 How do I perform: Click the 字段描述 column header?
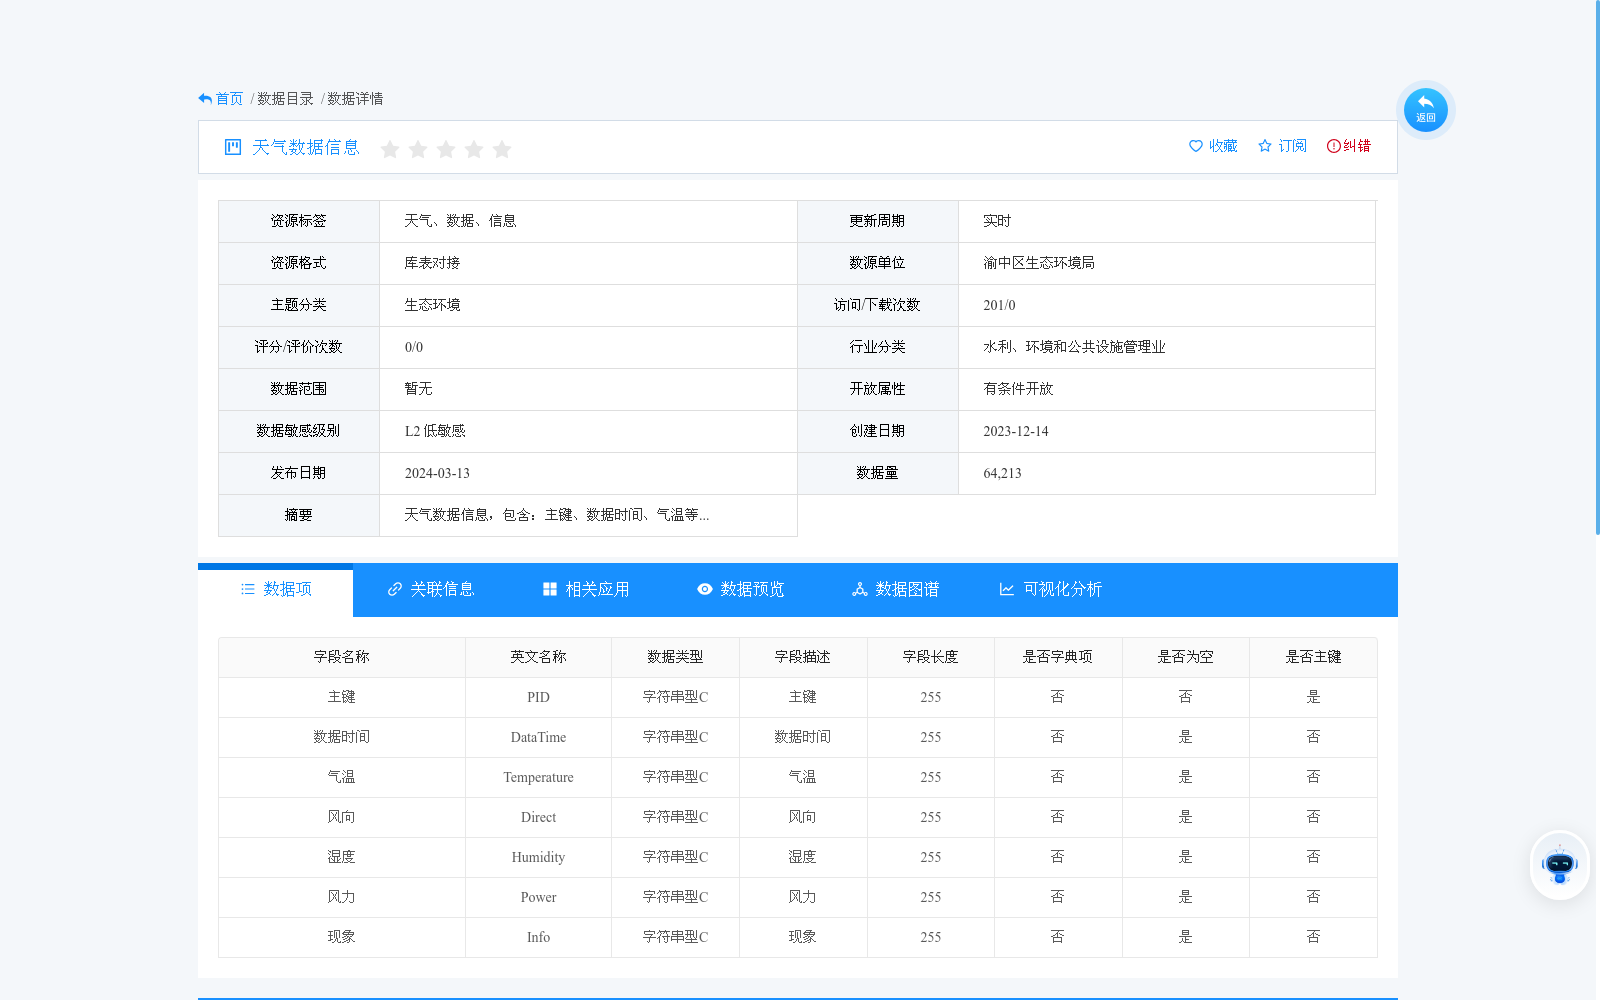click(803, 657)
